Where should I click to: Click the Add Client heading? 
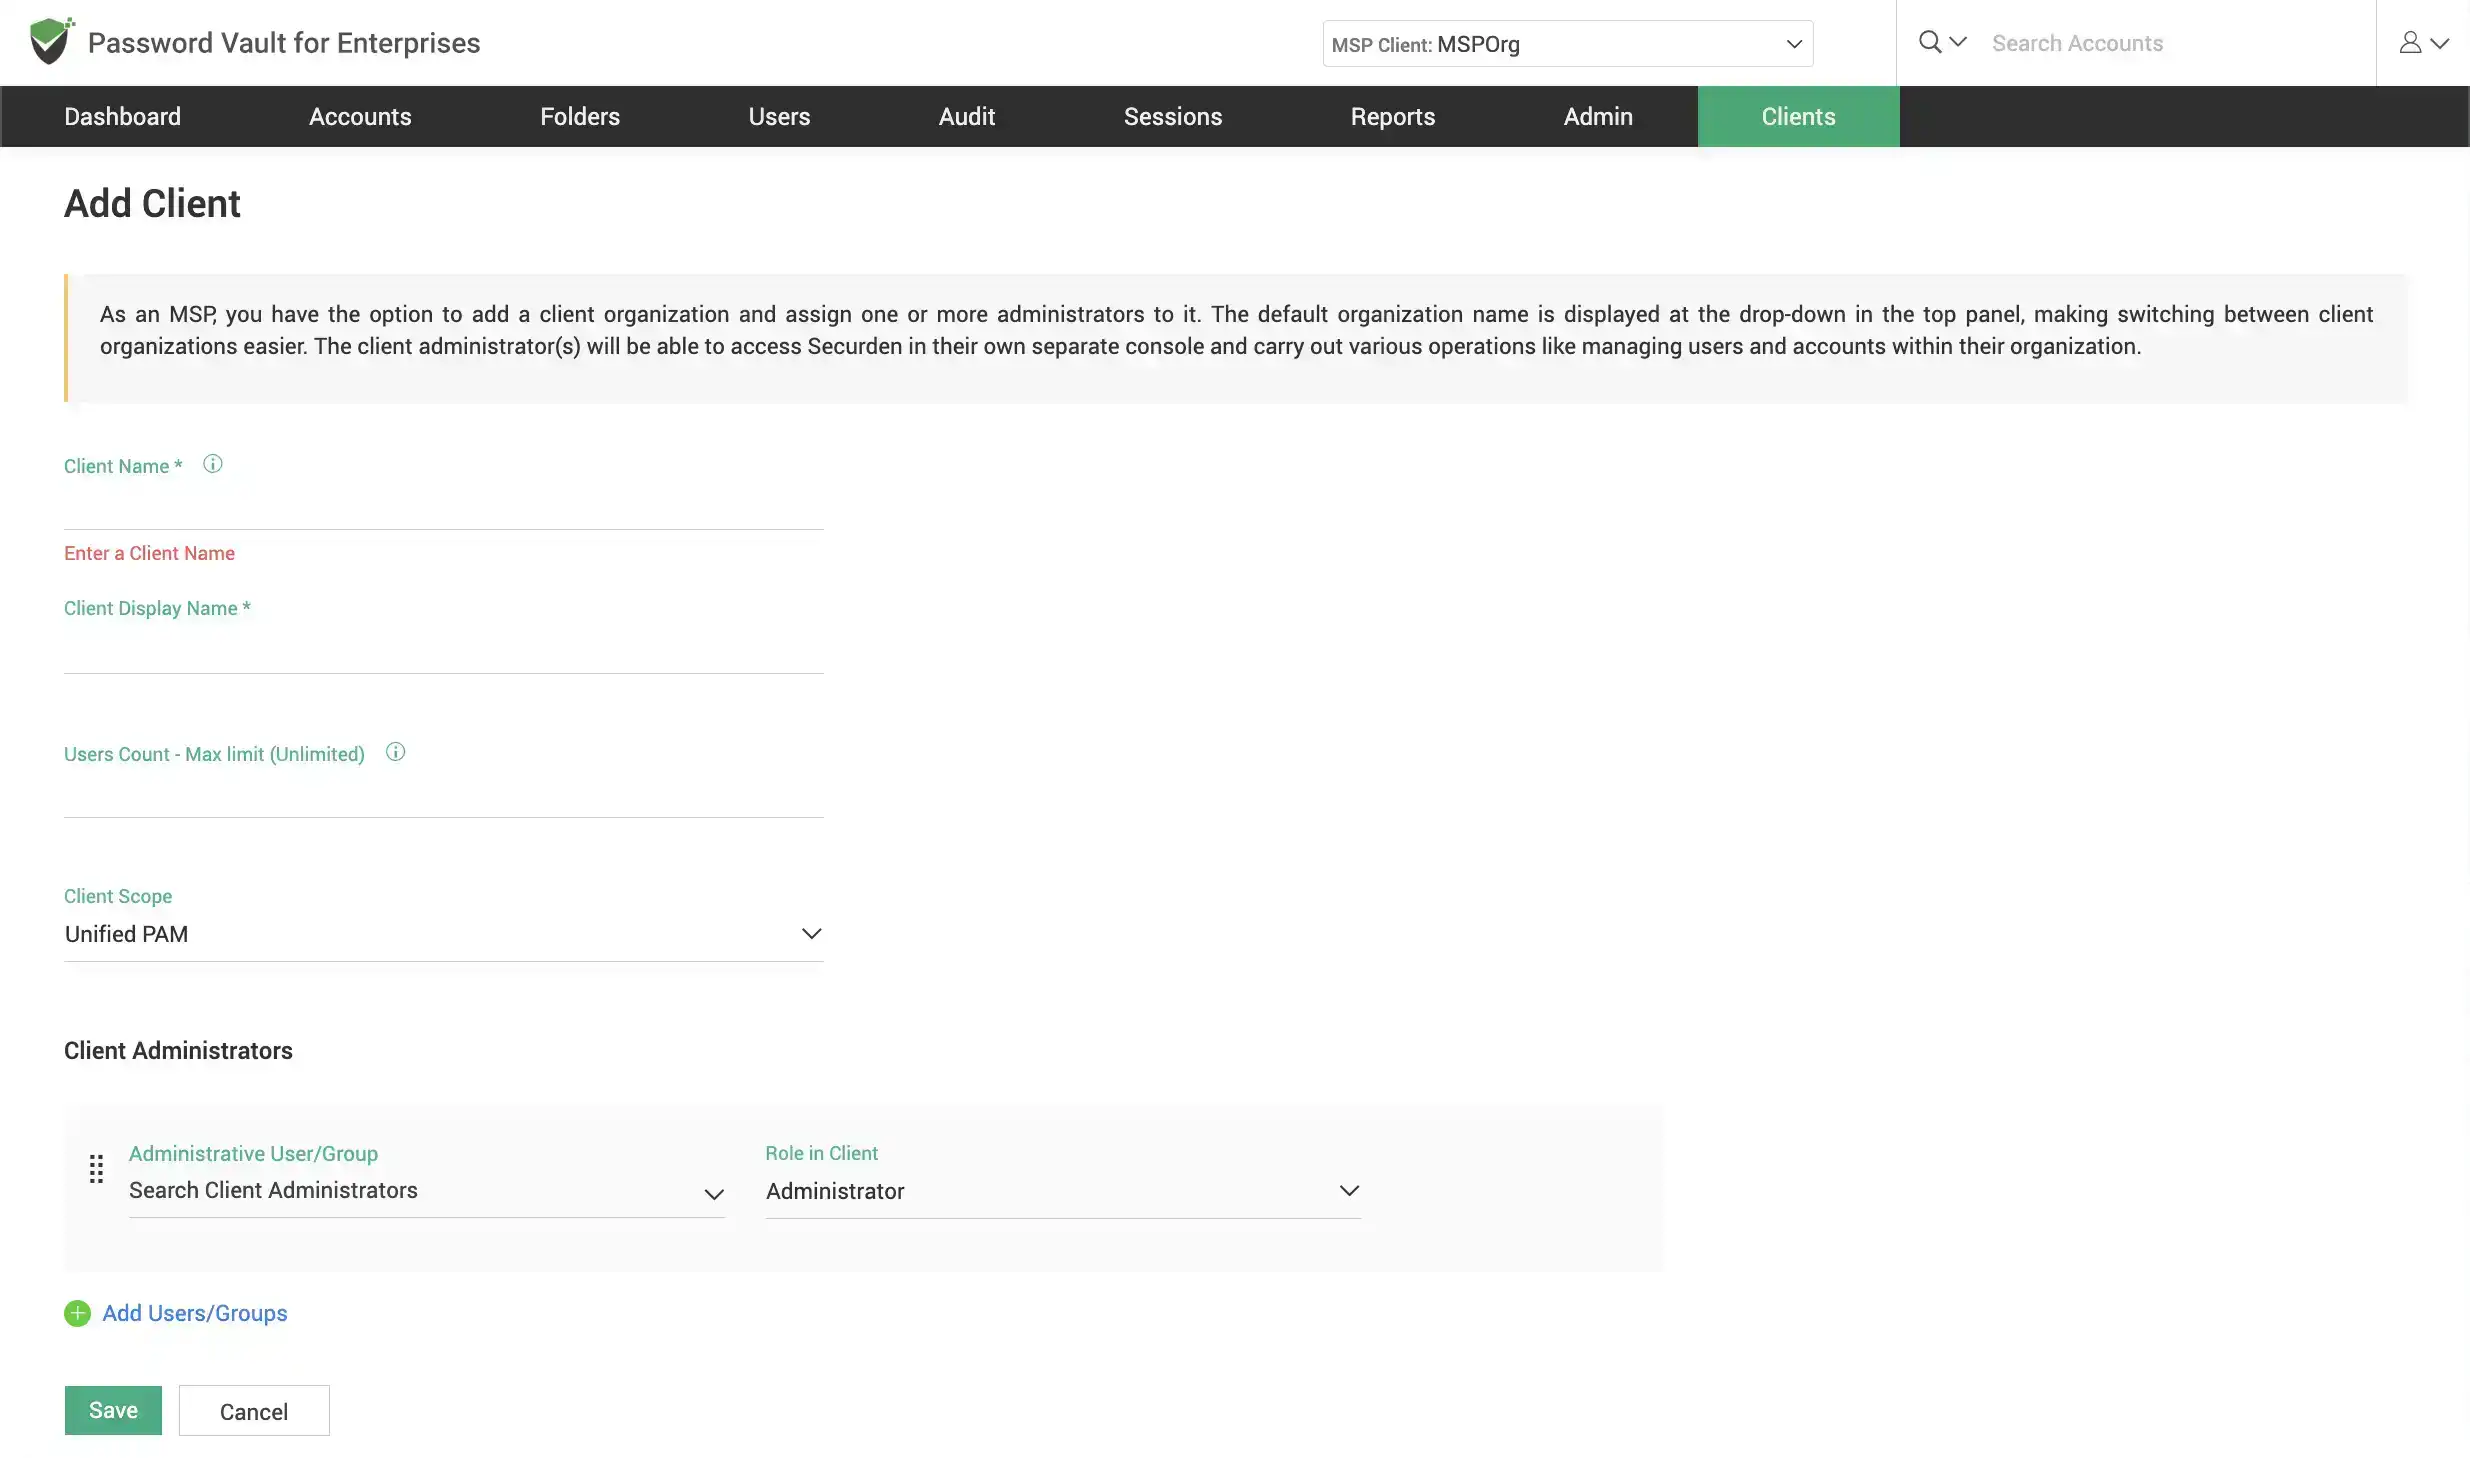click(x=152, y=204)
